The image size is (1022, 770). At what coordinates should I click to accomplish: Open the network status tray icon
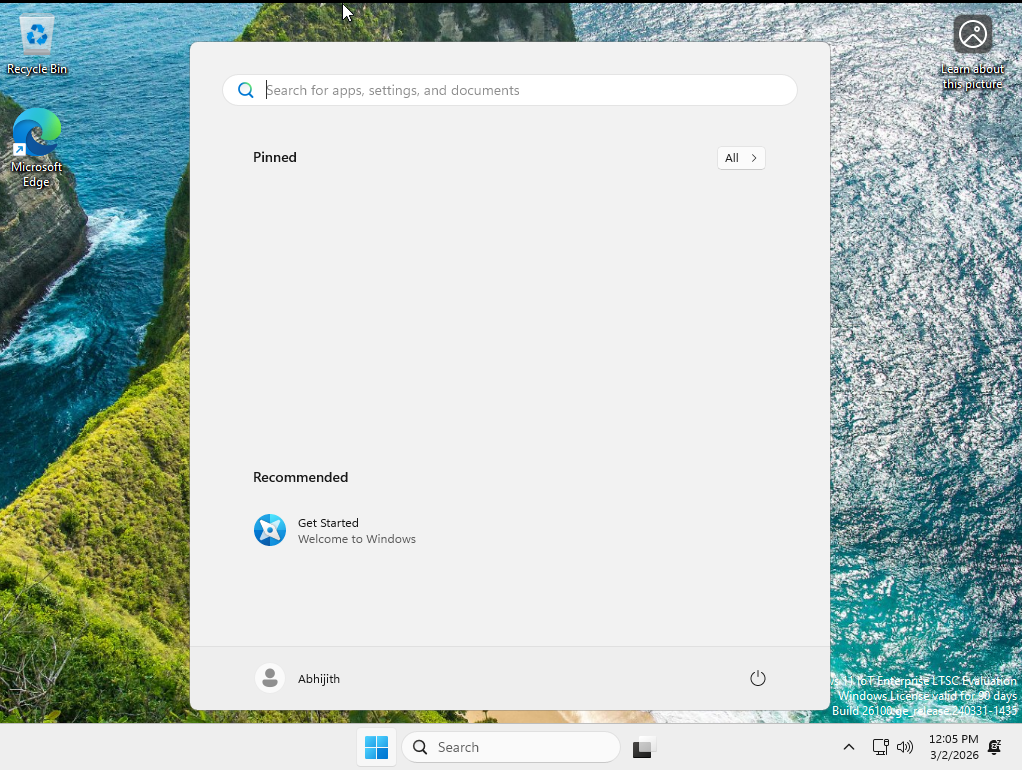click(x=881, y=747)
